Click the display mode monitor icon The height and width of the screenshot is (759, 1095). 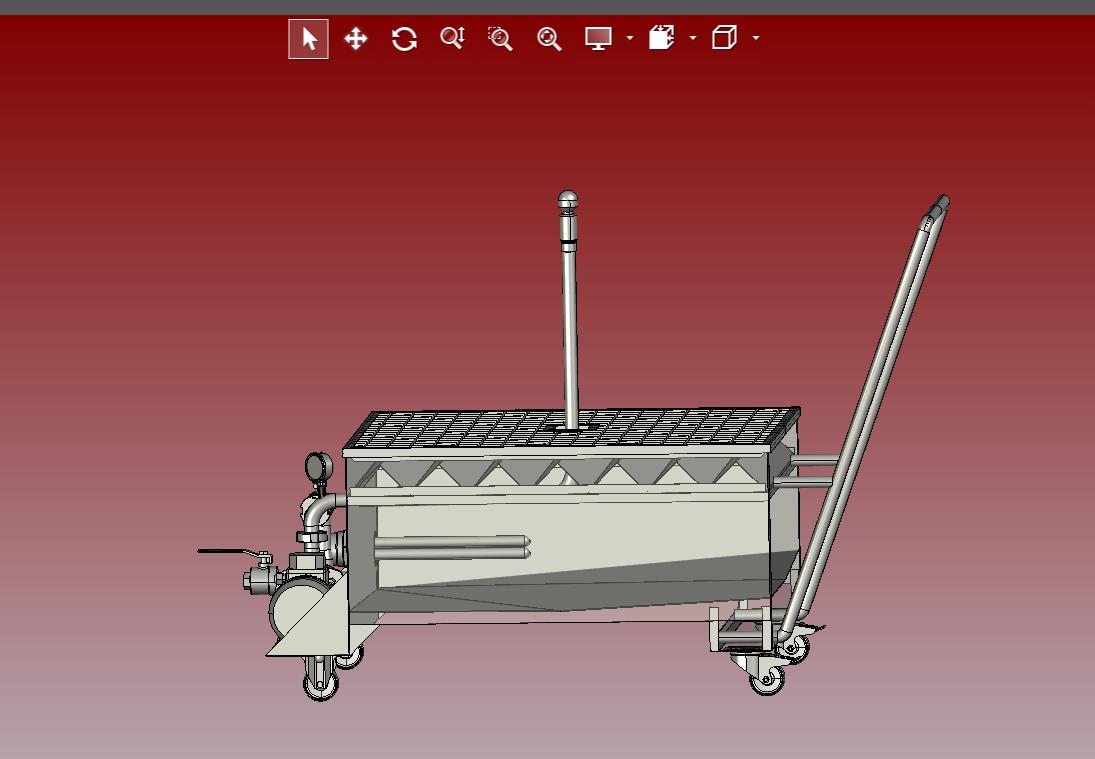coord(598,38)
